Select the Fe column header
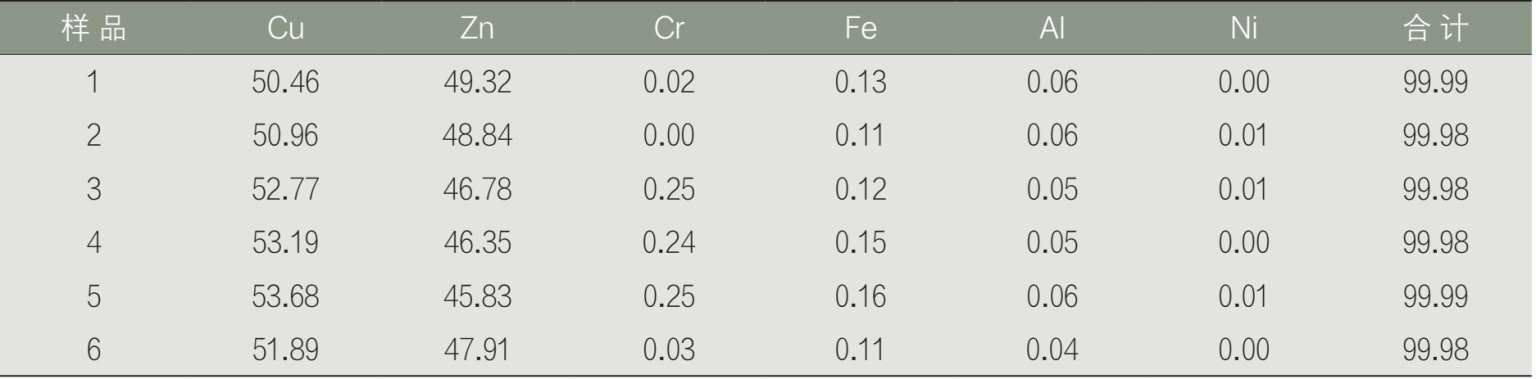Image resolution: width=1536 pixels, height=379 pixels. (x=860, y=29)
